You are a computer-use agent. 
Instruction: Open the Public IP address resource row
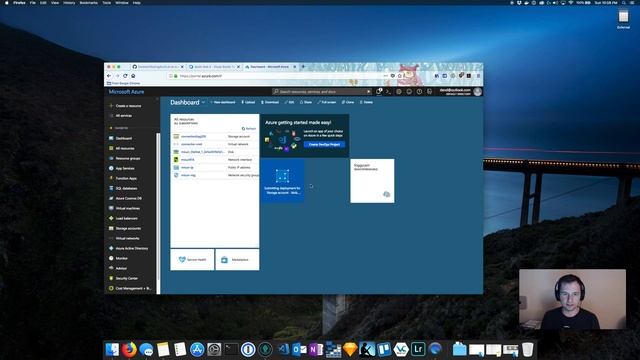coord(215,167)
